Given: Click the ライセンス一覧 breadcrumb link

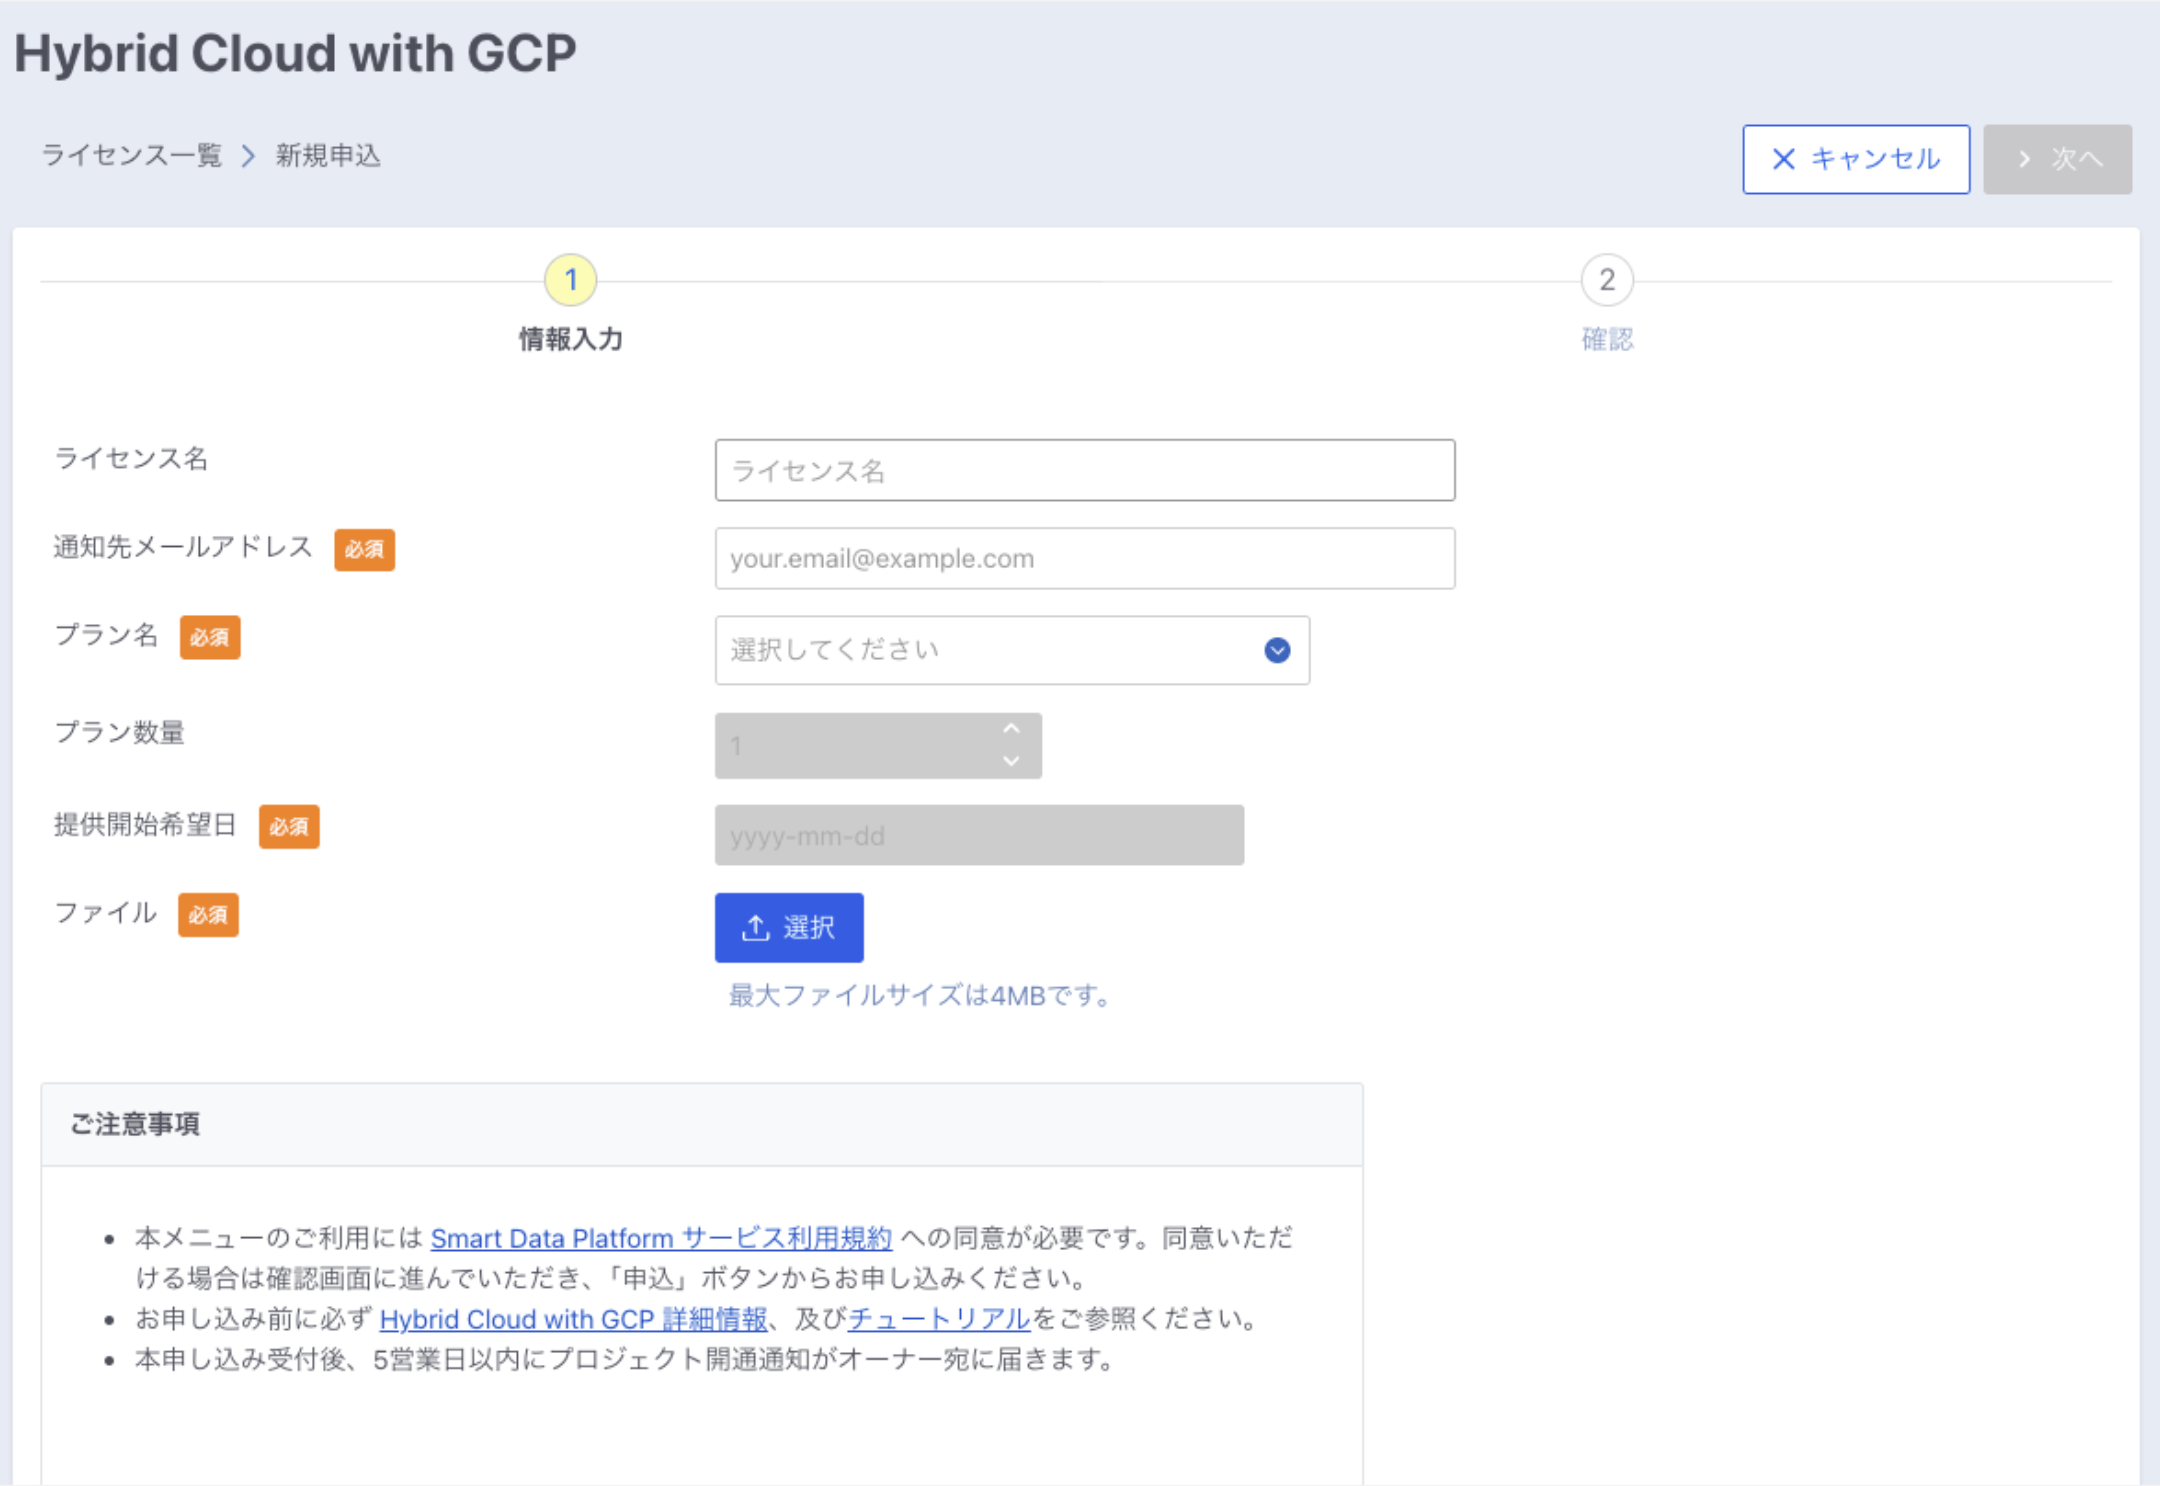Looking at the screenshot, I should [x=131, y=156].
